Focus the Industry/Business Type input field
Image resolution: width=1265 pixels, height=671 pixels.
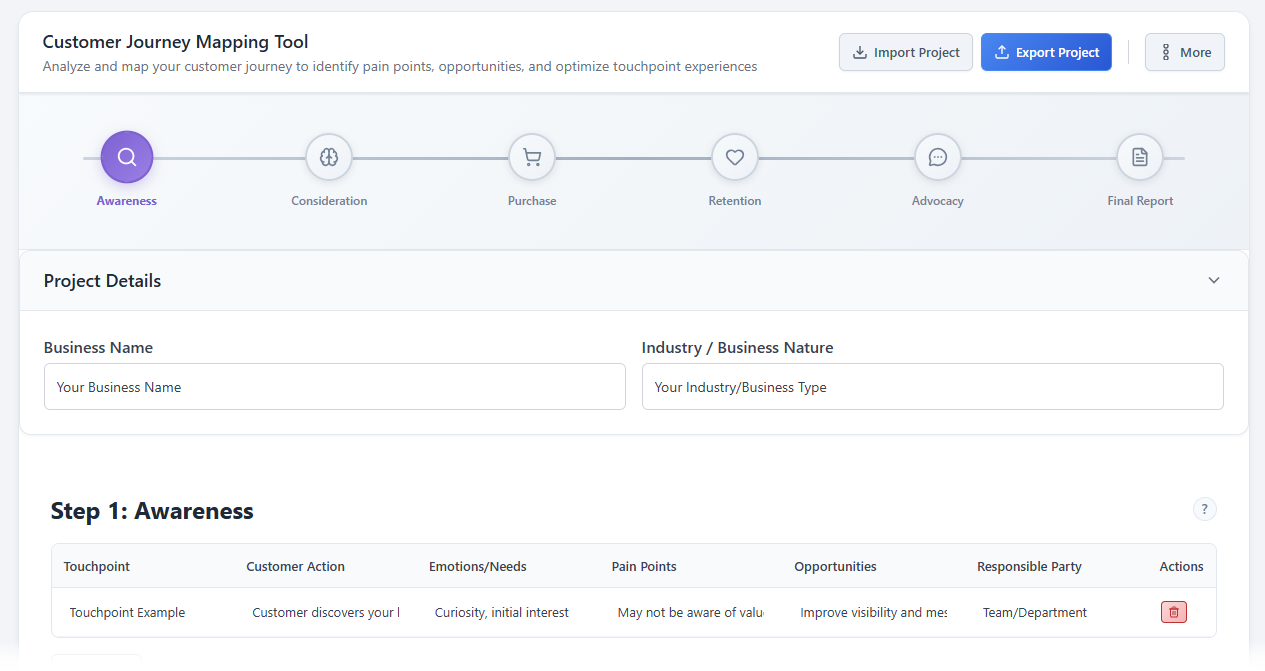pos(932,386)
